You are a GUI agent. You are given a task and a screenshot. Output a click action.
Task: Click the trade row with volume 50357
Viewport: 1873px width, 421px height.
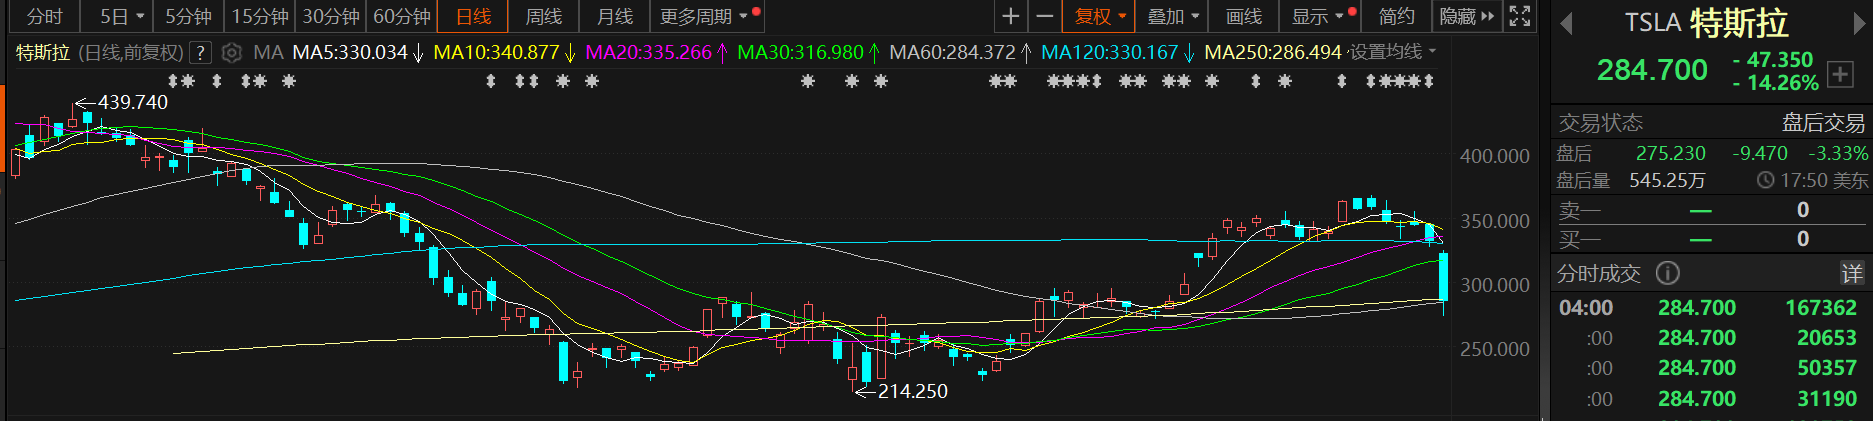point(1711,368)
